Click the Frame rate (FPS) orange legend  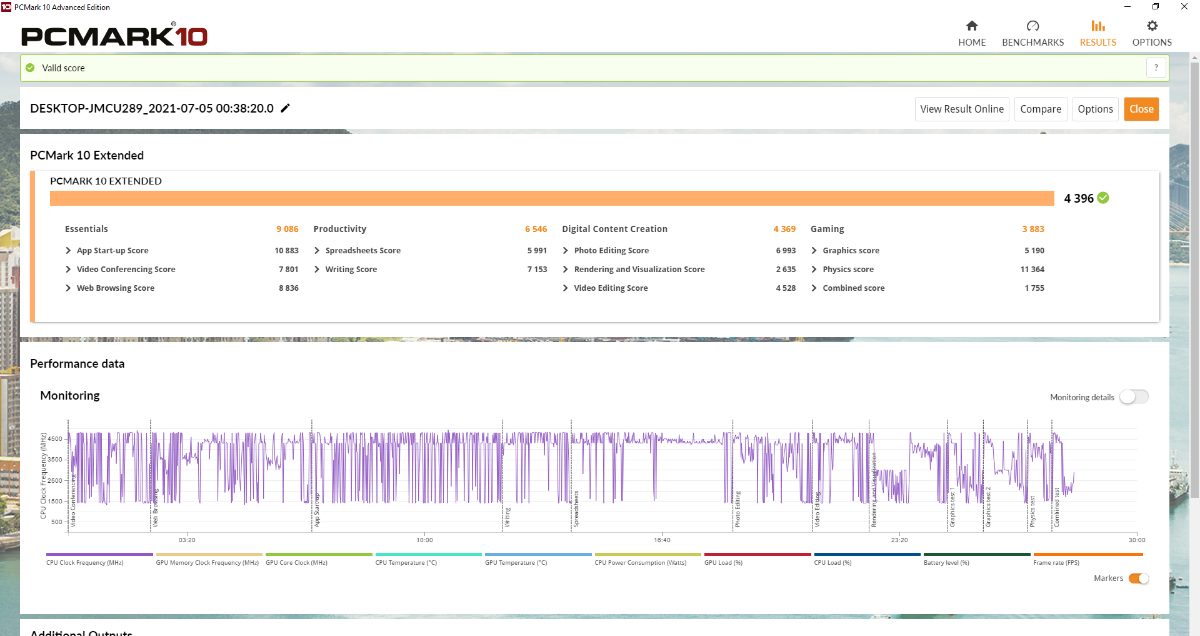click(1087, 555)
